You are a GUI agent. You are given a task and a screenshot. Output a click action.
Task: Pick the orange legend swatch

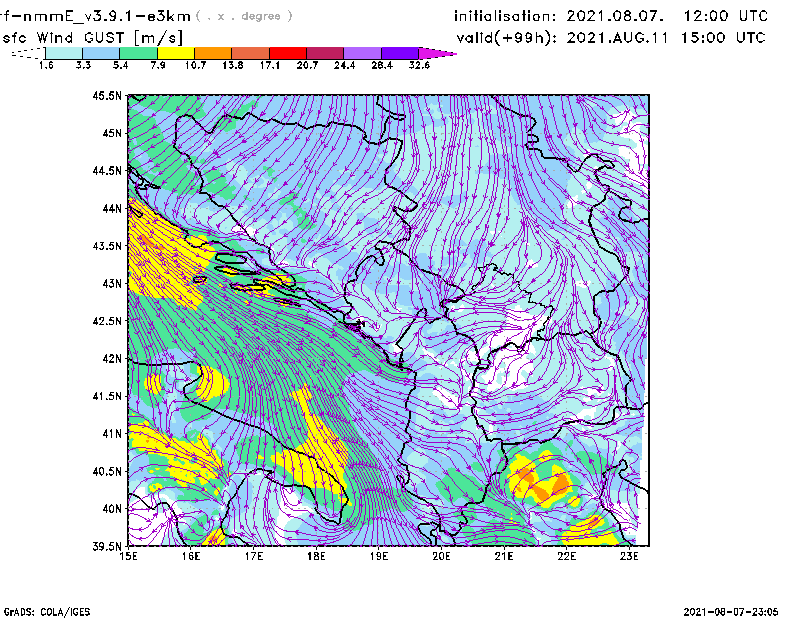tap(213, 53)
